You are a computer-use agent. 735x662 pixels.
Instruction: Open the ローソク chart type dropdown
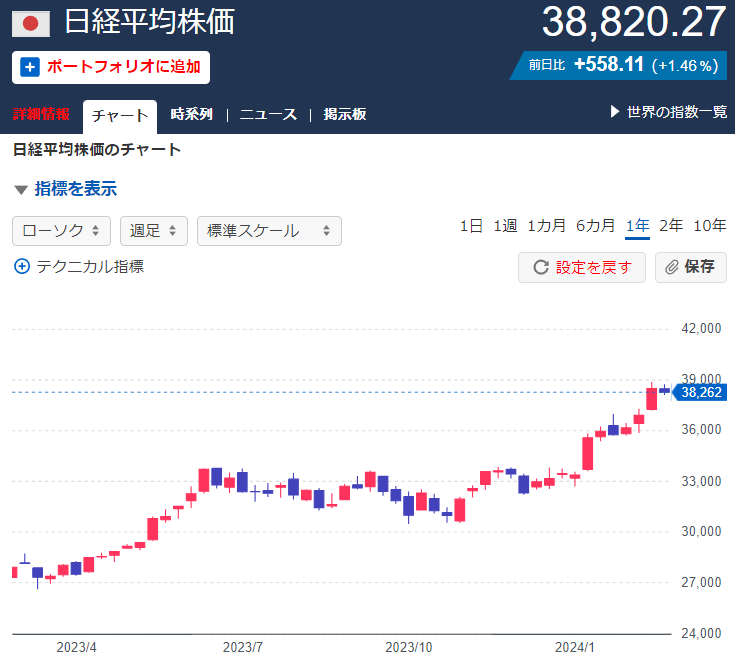click(x=61, y=231)
